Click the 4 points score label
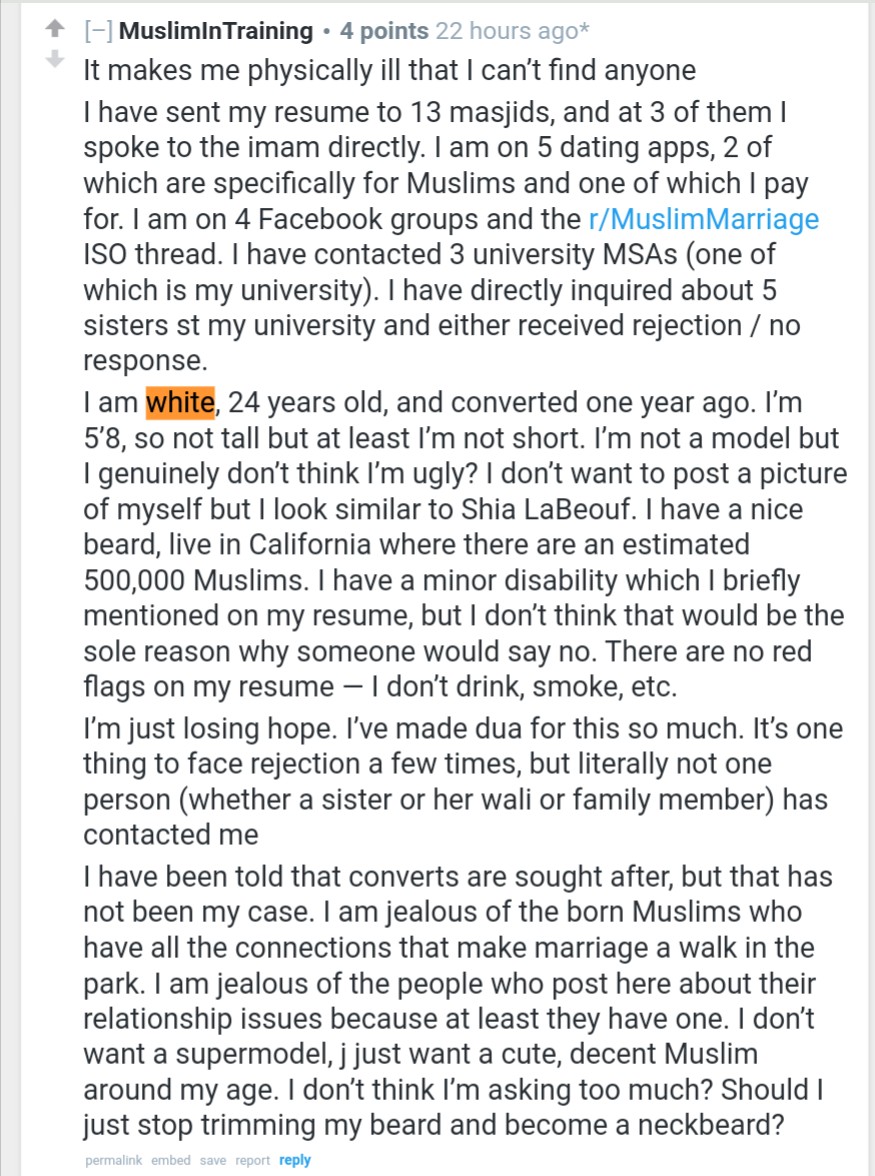875x1176 pixels. pyautogui.click(x=384, y=31)
